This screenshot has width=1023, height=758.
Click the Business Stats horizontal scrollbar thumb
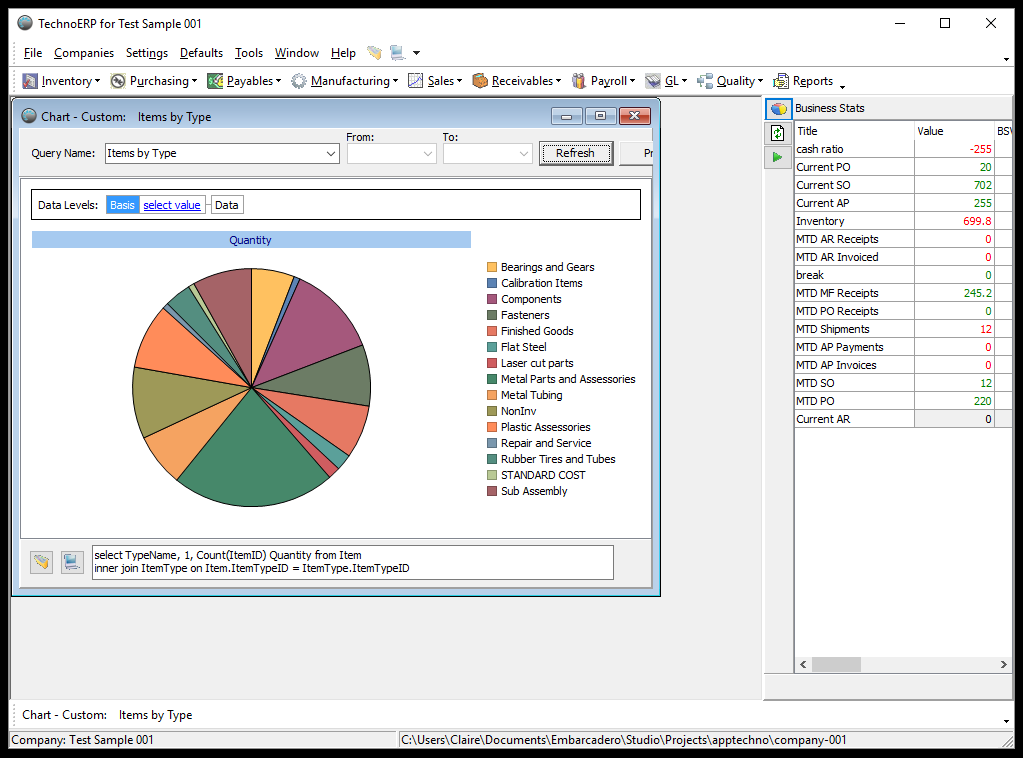(x=836, y=665)
